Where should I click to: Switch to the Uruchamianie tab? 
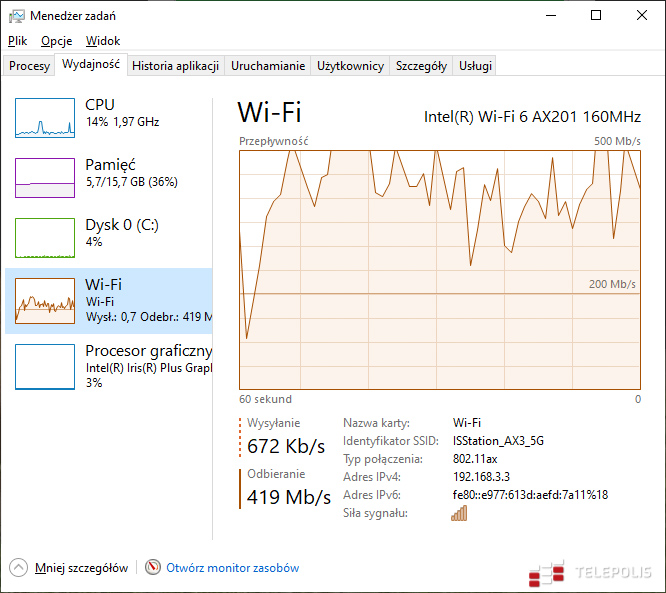268,66
